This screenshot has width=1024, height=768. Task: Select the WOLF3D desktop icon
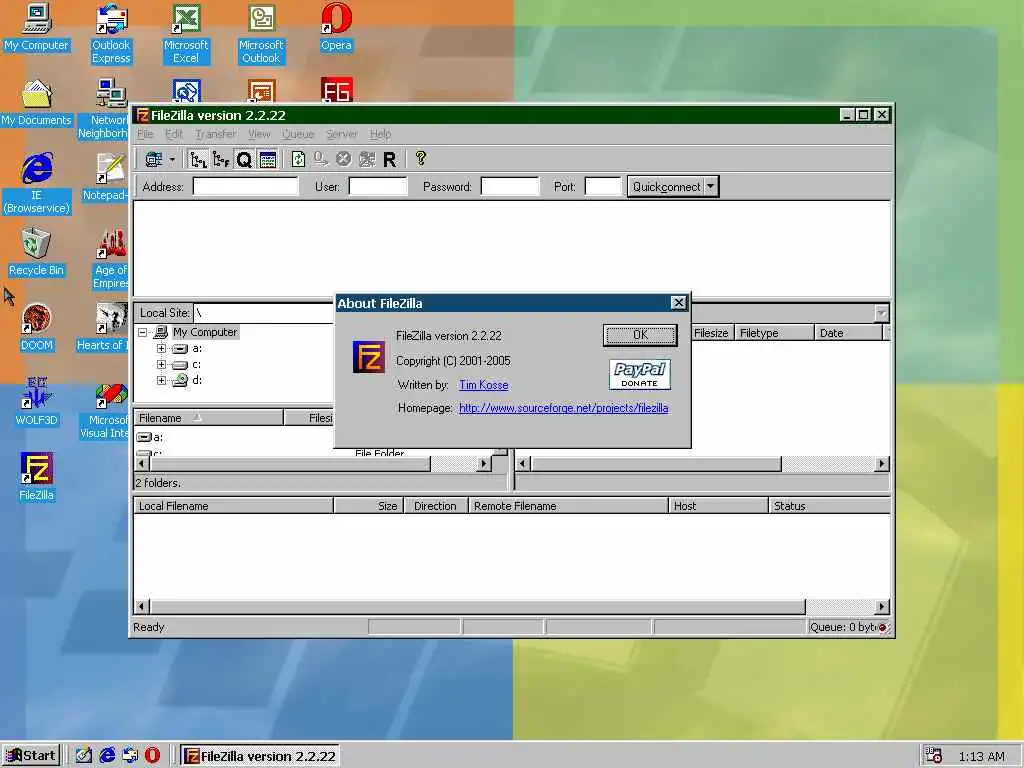[36, 402]
